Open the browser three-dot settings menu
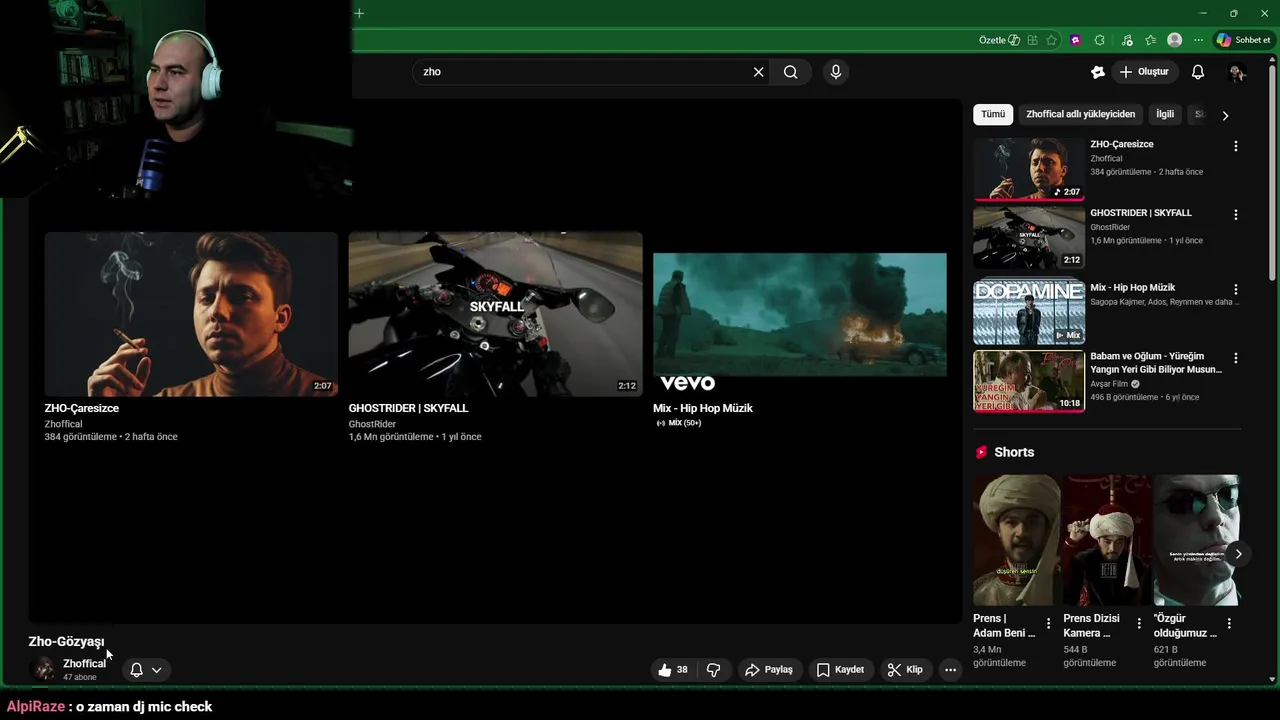Viewport: 1280px width, 720px height. pyautogui.click(x=1199, y=40)
